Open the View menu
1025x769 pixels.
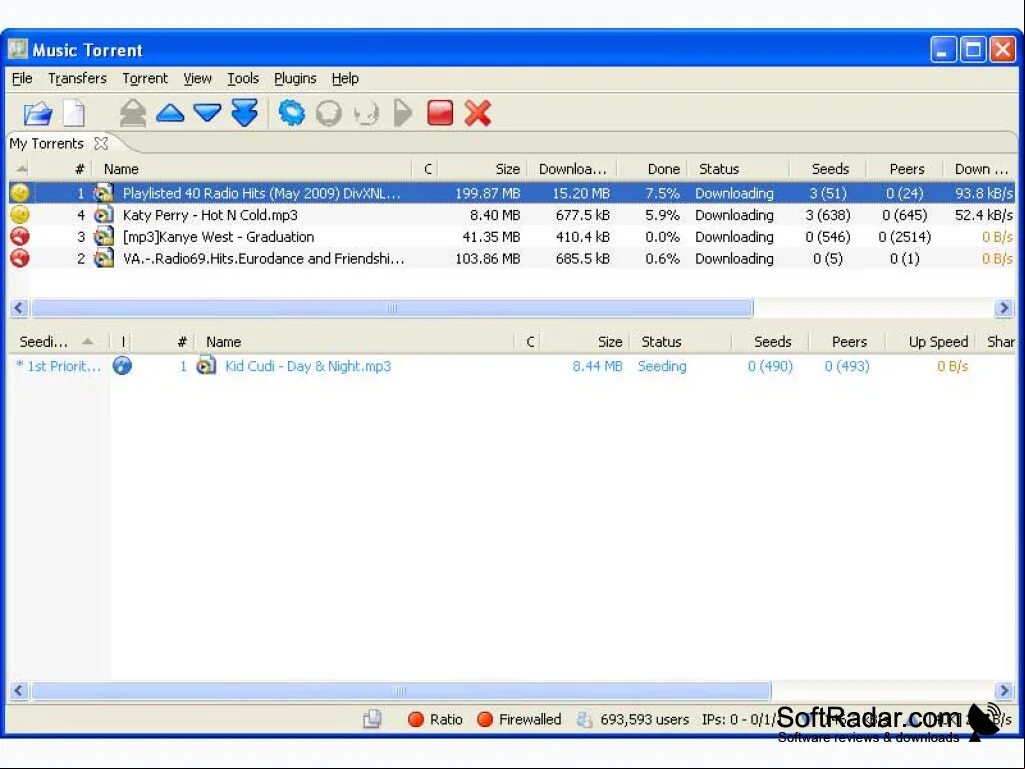coord(197,78)
